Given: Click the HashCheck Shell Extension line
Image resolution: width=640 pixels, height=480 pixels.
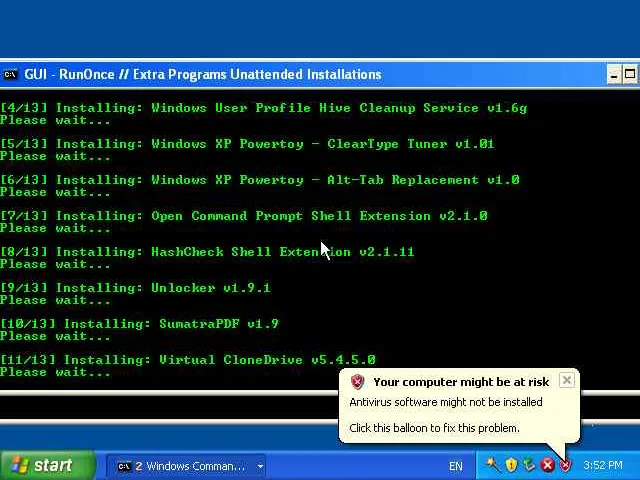Looking at the screenshot, I should [x=207, y=252].
